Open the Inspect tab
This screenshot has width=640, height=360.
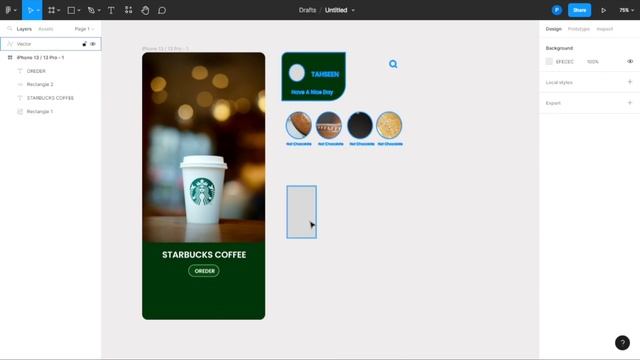pyautogui.click(x=604, y=29)
